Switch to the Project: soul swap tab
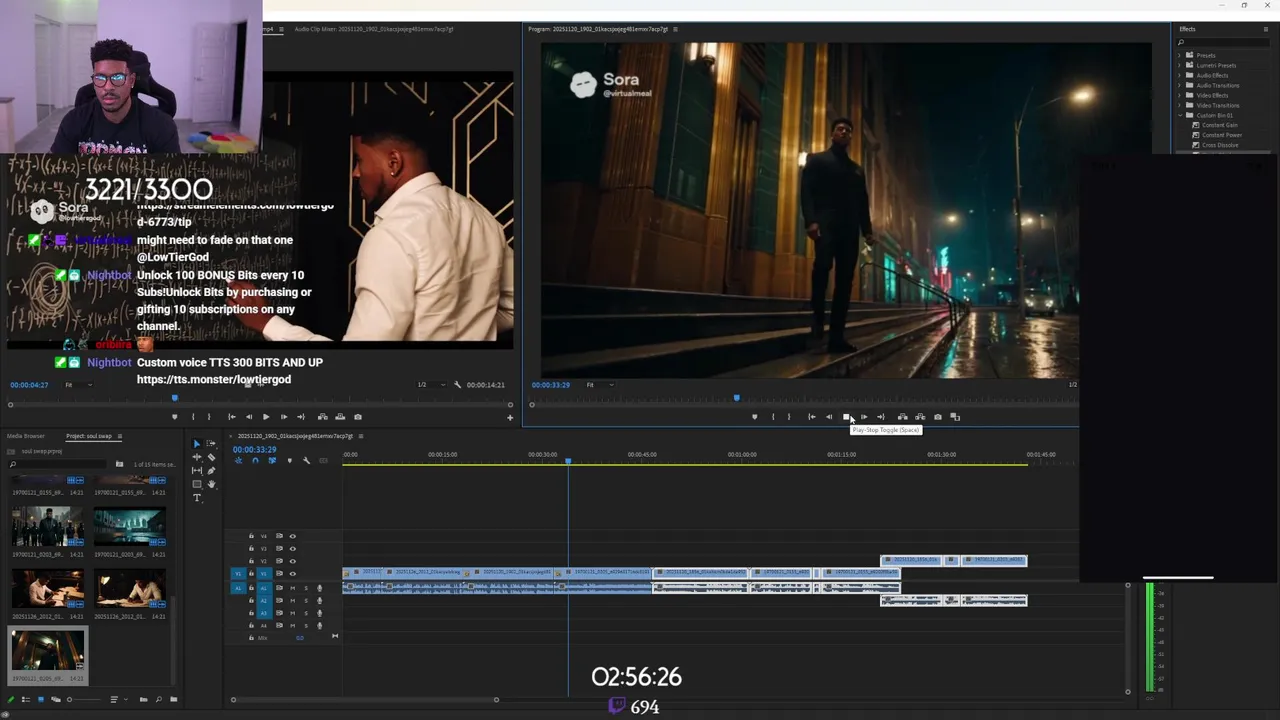The height and width of the screenshot is (720, 1280). (x=89, y=436)
